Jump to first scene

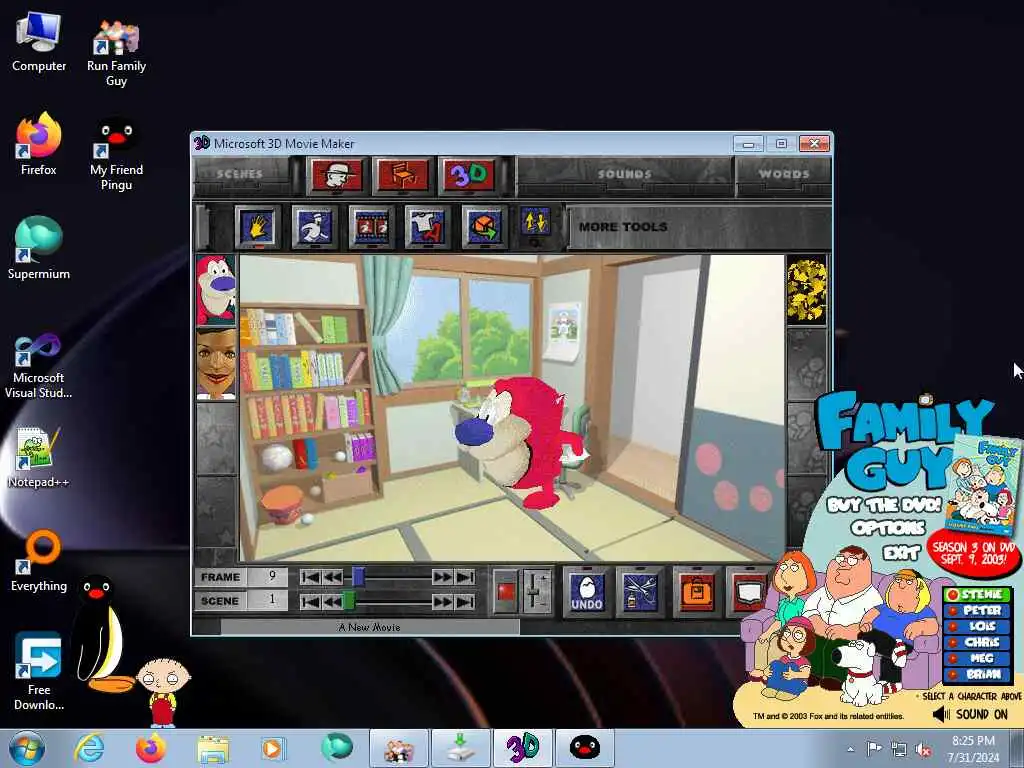pos(310,601)
